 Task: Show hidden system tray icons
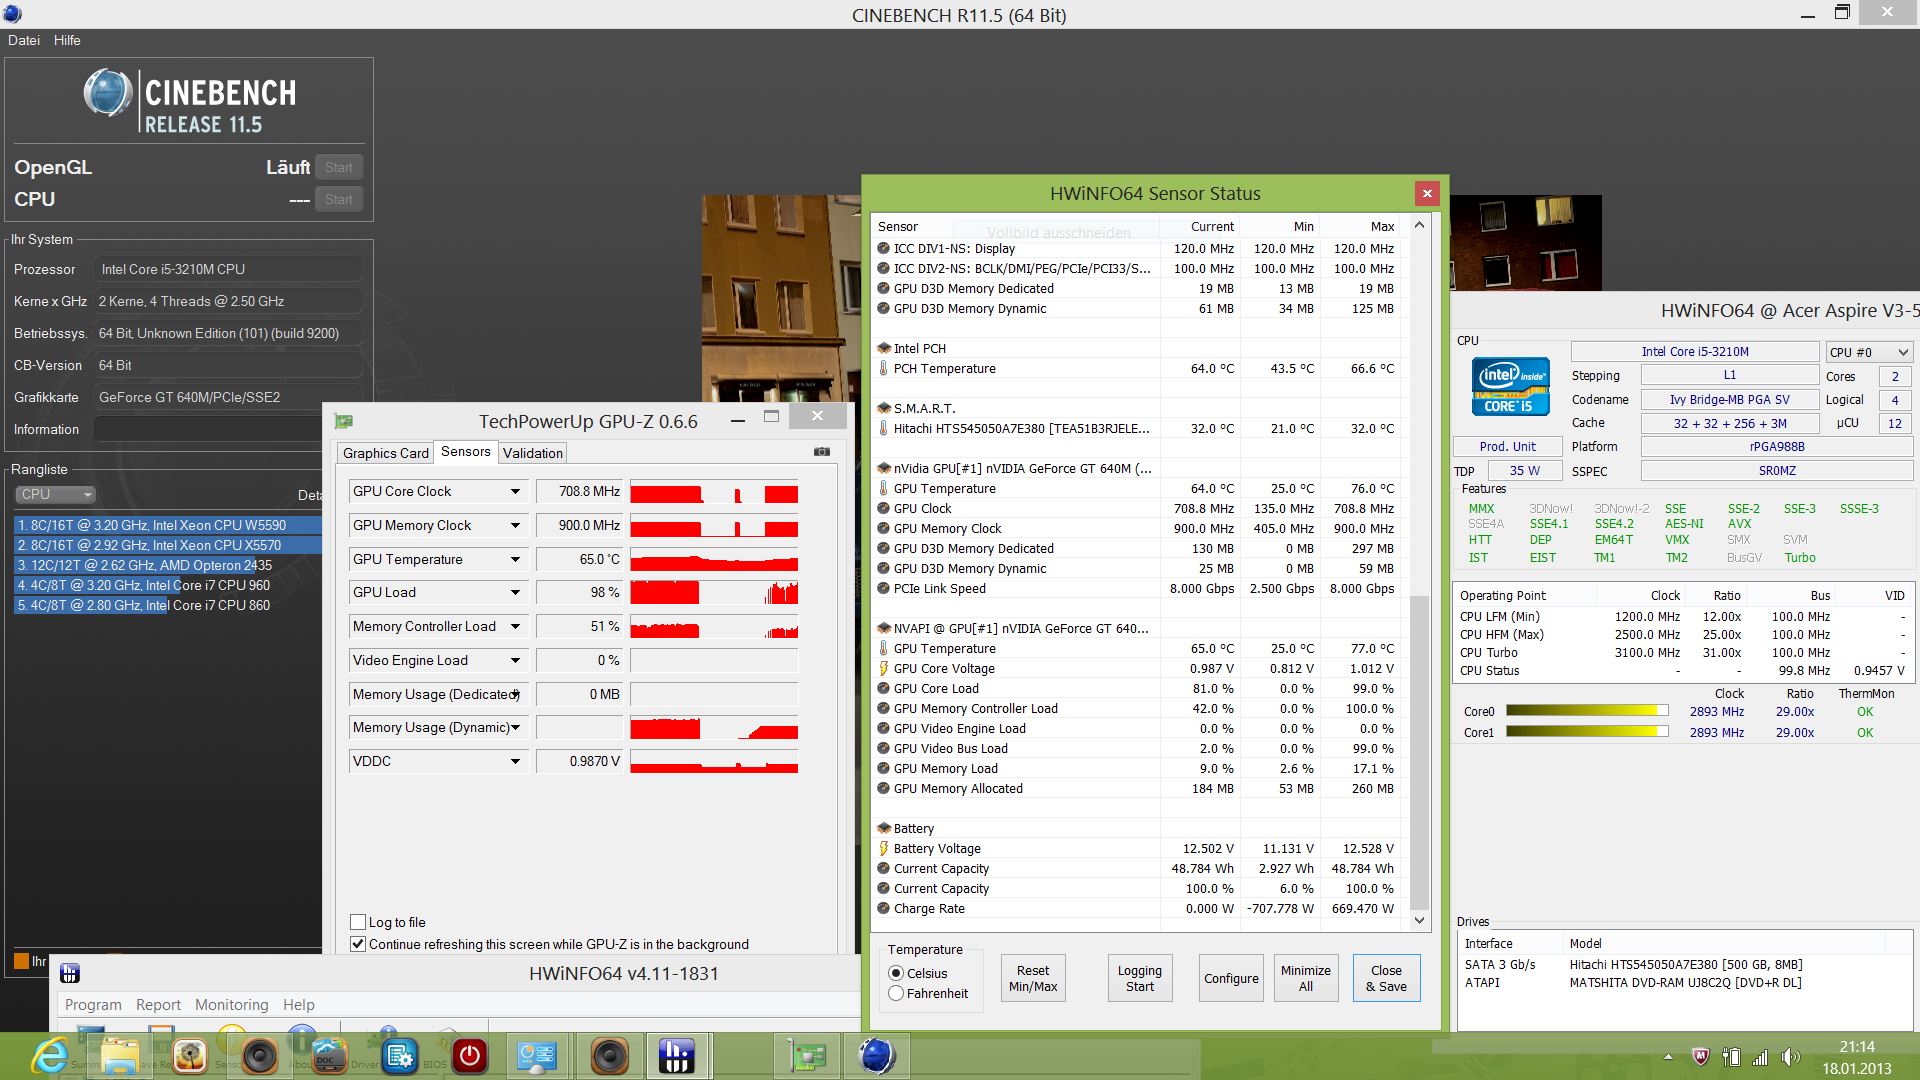[1668, 1056]
